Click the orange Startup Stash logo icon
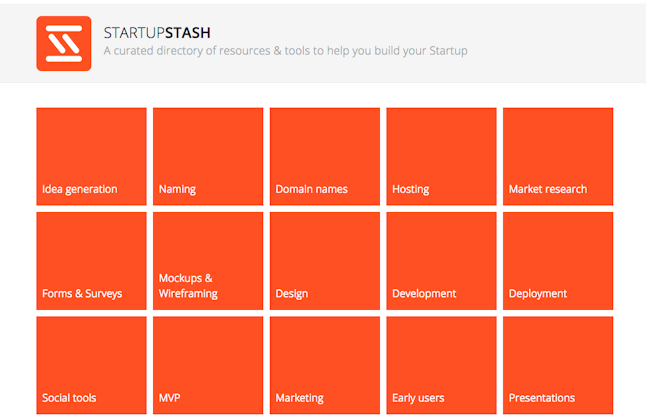Image resolution: width=646 pixels, height=420 pixels. pos(64,43)
